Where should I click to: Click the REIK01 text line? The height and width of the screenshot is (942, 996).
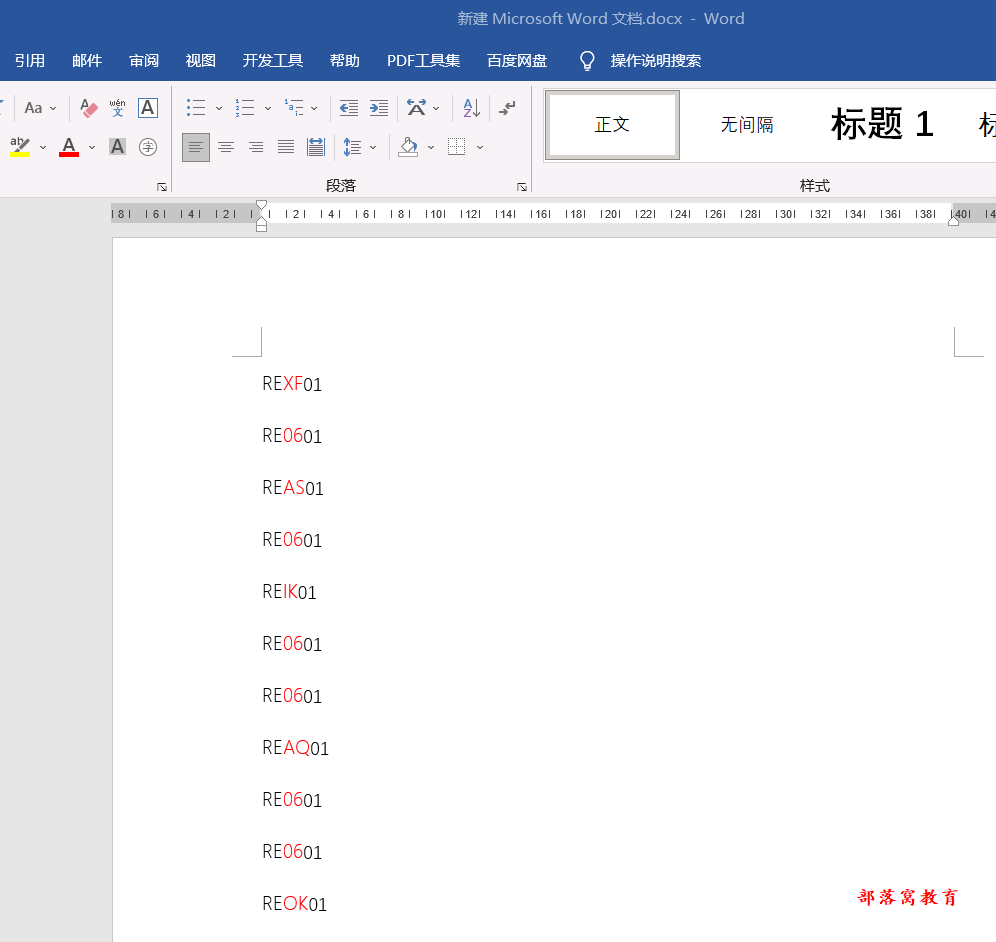click(289, 592)
